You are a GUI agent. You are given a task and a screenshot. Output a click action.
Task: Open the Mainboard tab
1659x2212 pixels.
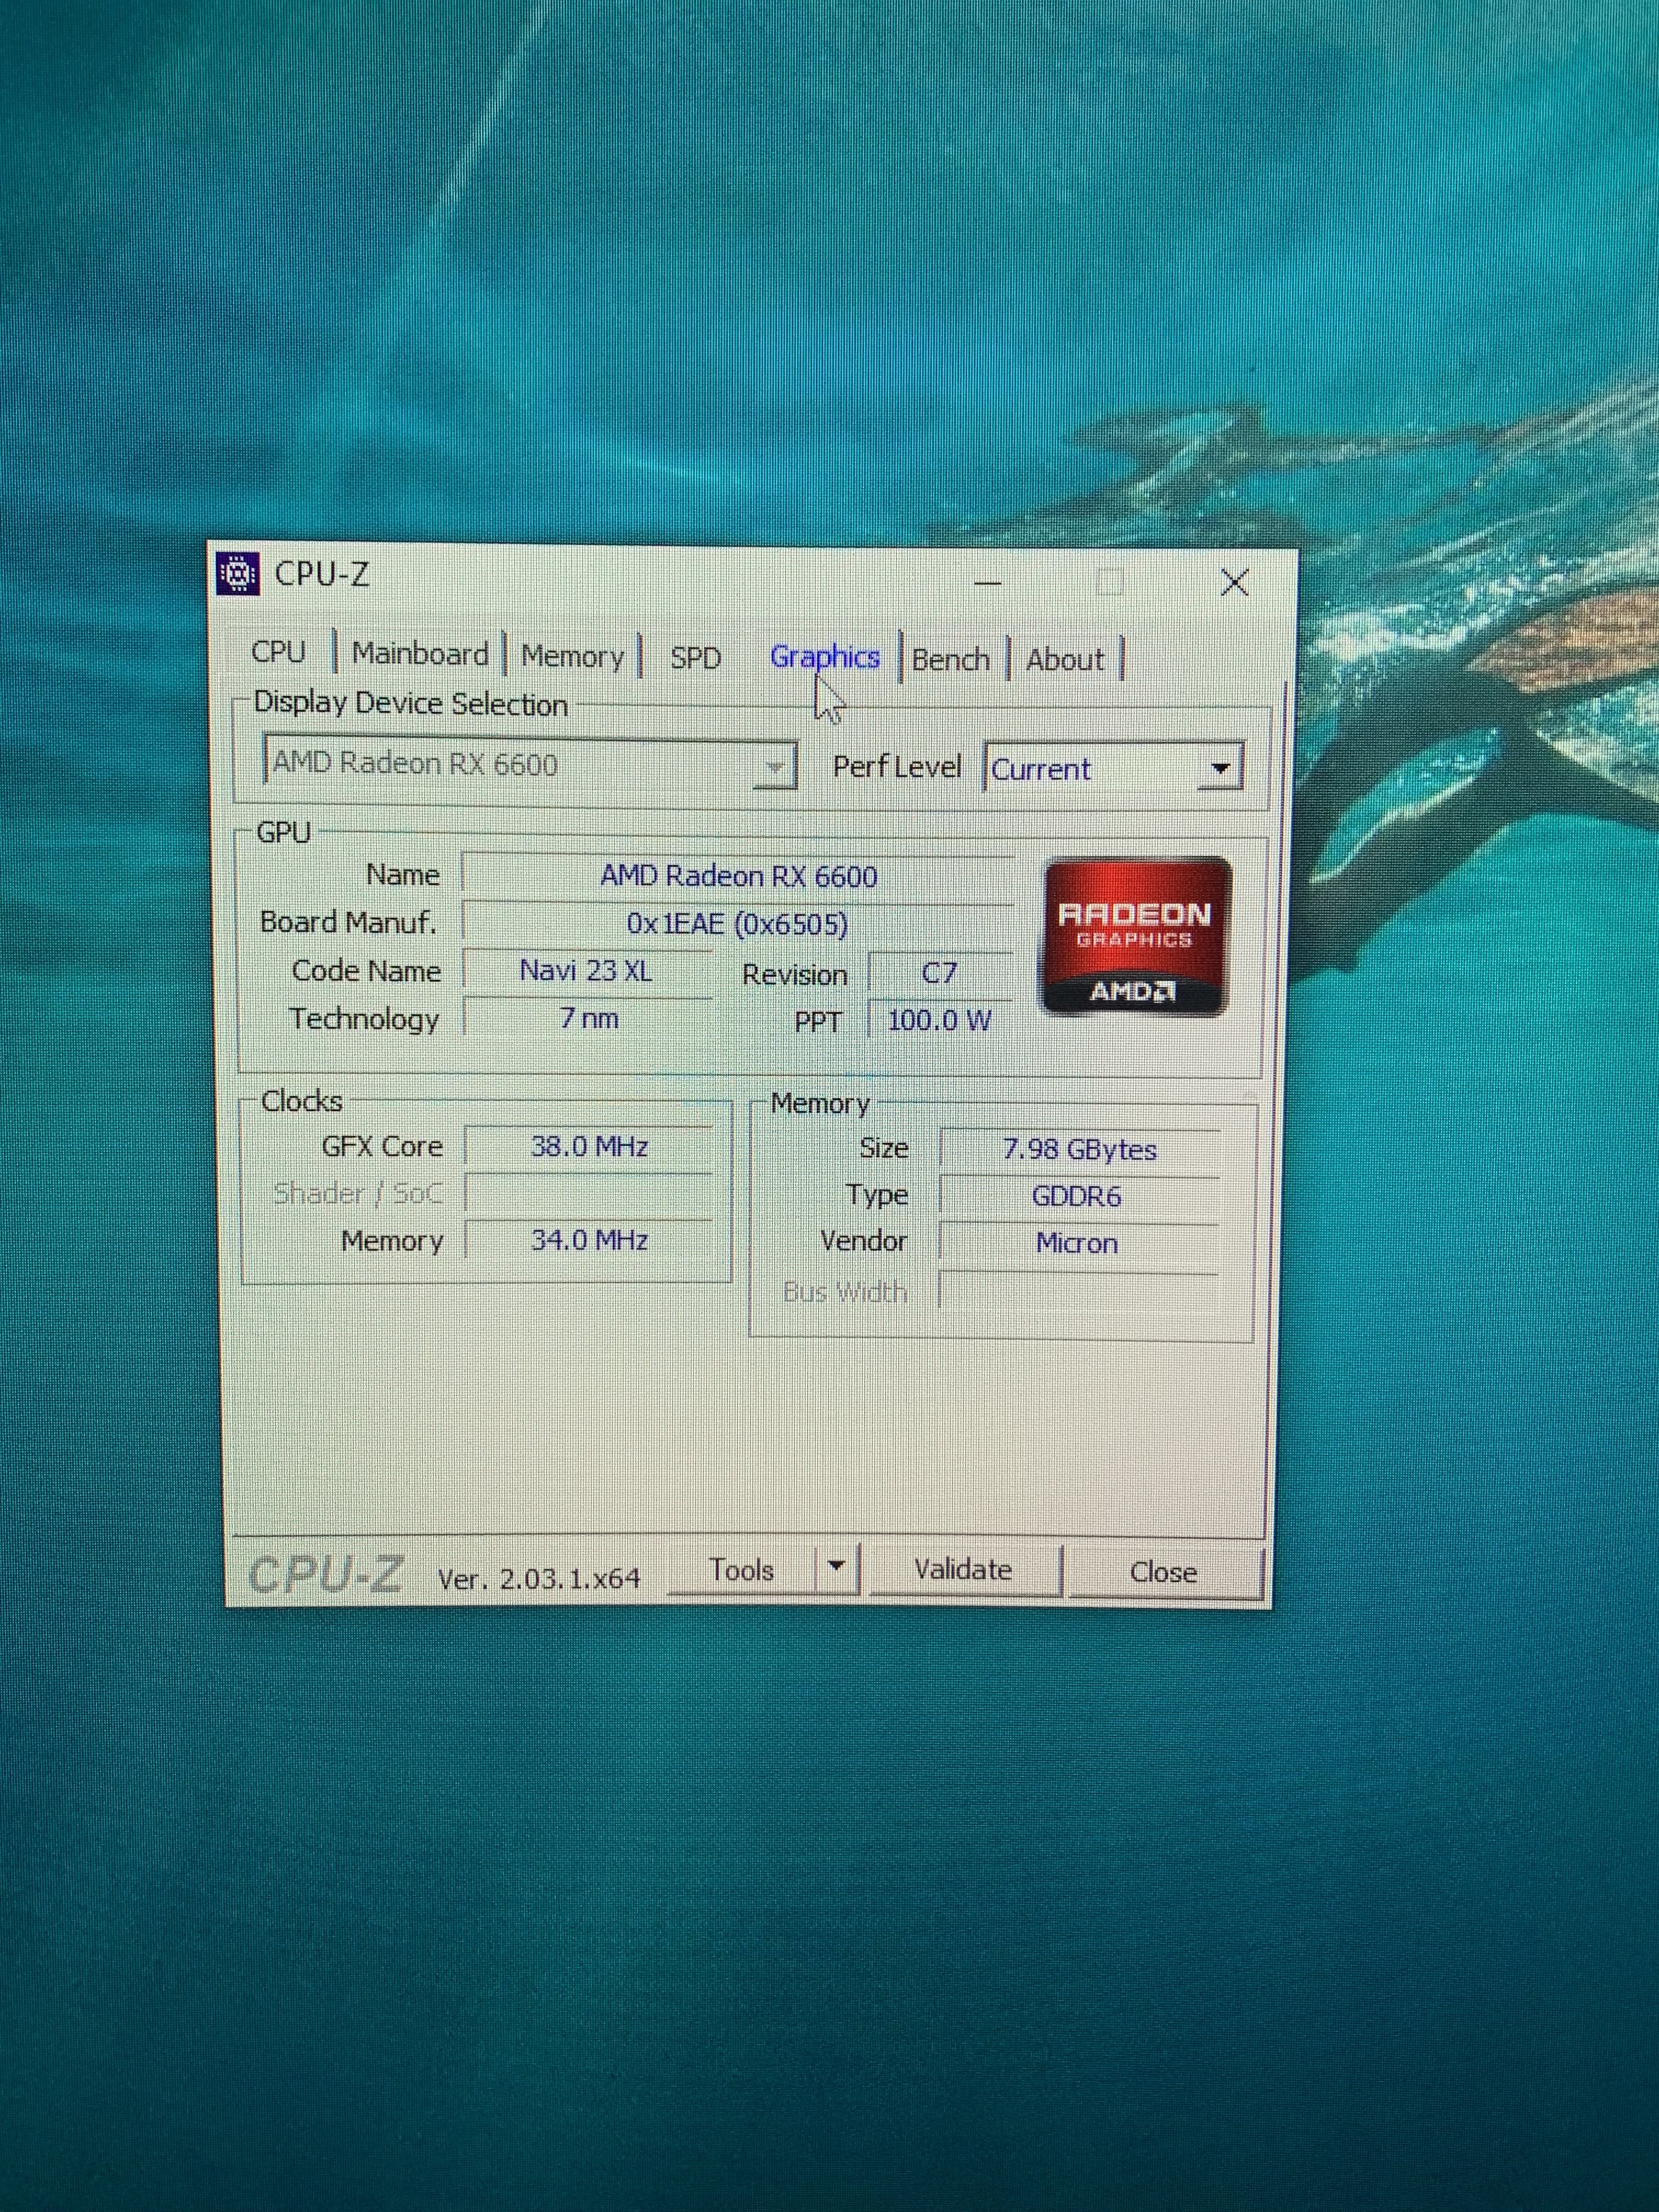tap(420, 654)
